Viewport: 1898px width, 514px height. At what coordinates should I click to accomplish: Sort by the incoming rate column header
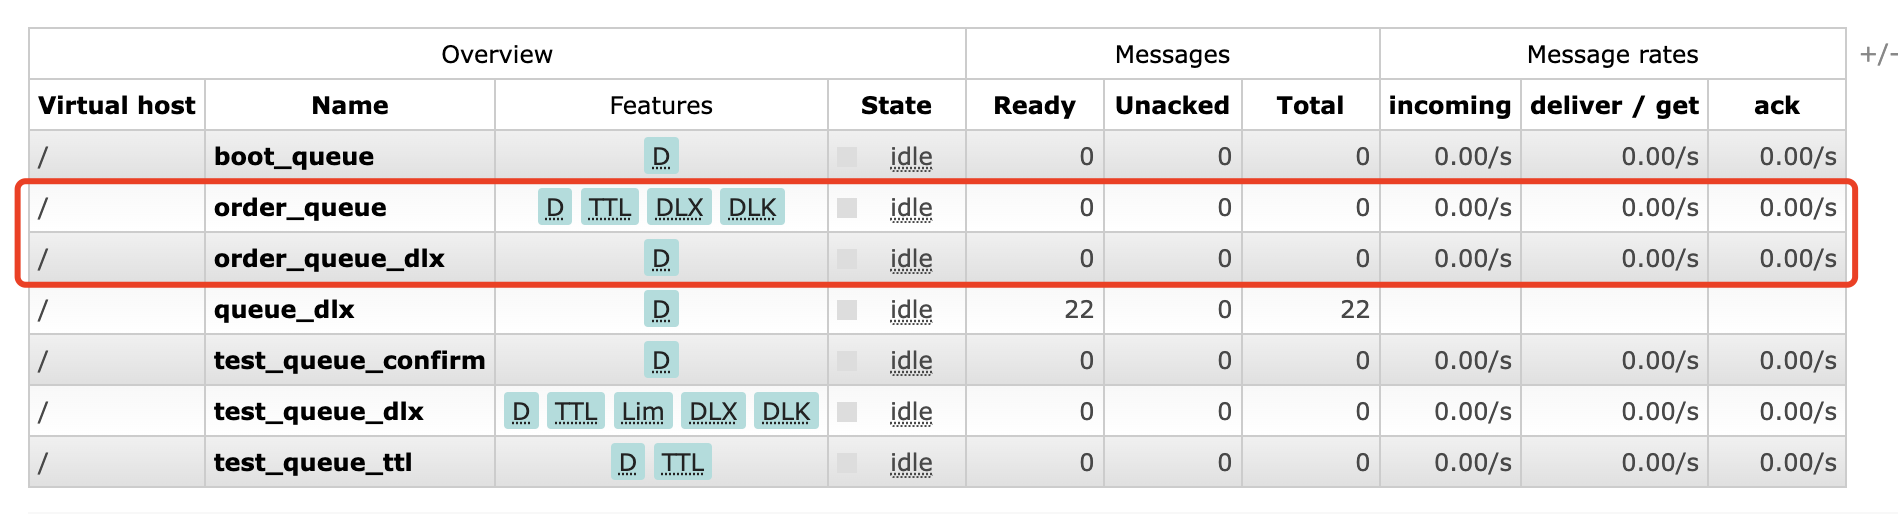pos(1449,105)
